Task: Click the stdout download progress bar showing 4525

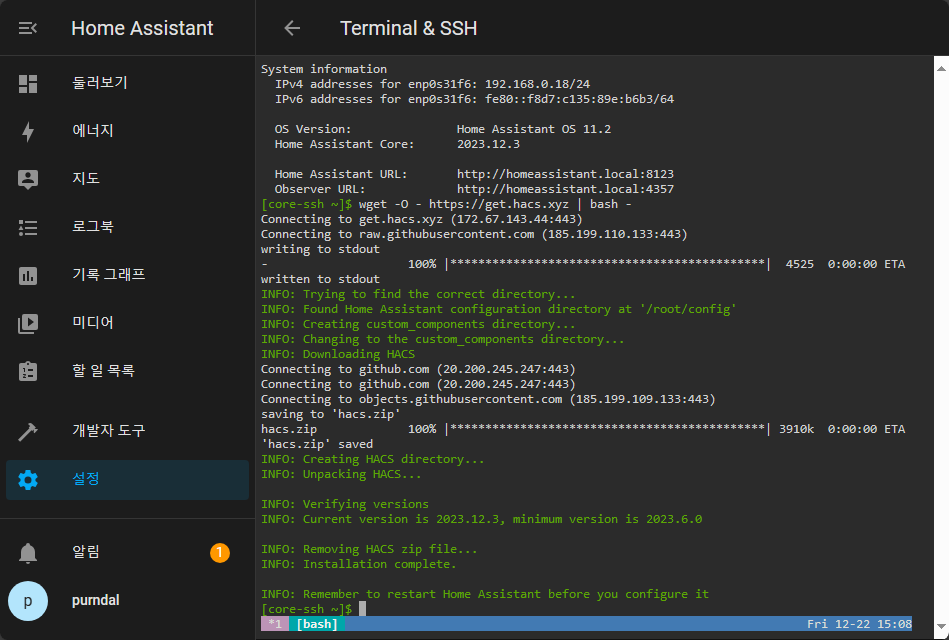Action: [608, 264]
